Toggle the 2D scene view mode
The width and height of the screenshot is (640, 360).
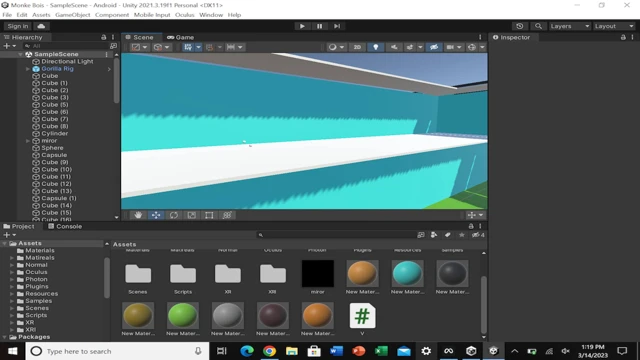(x=357, y=47)
